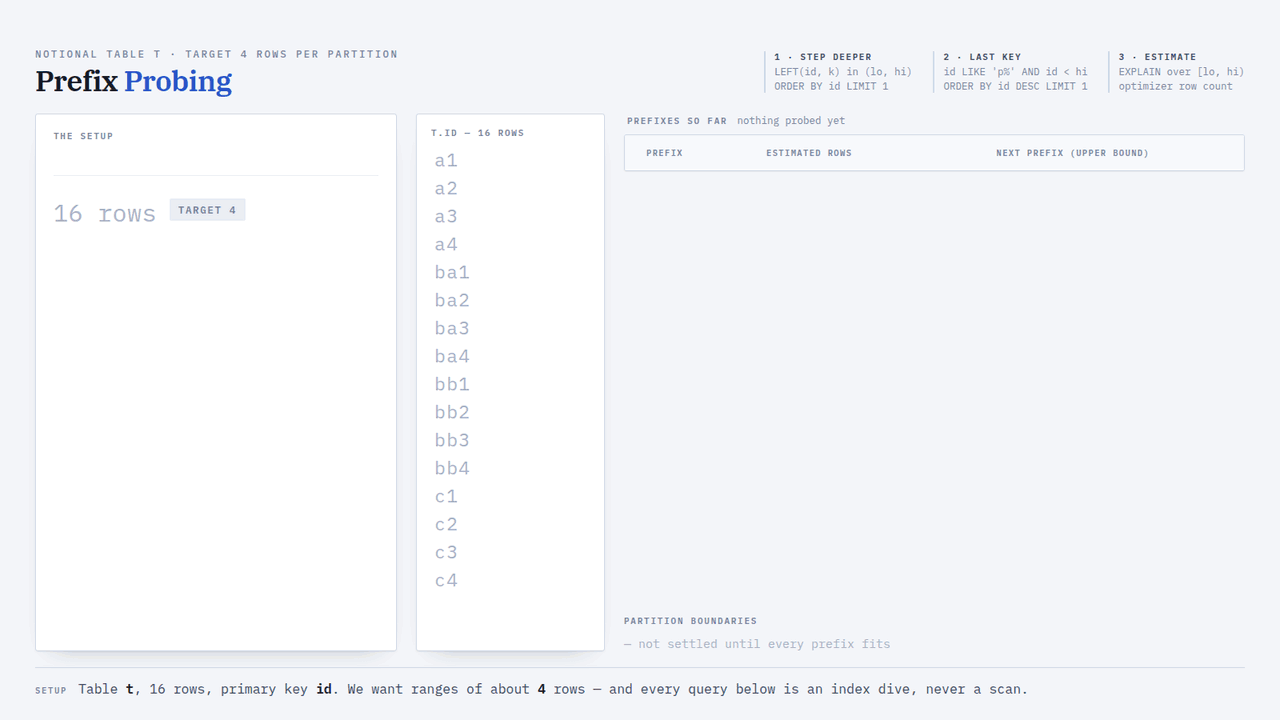Click the "PREFIXES SO FAR" label
Screen dimensions: 1280x720
click(x=677, y=121)
